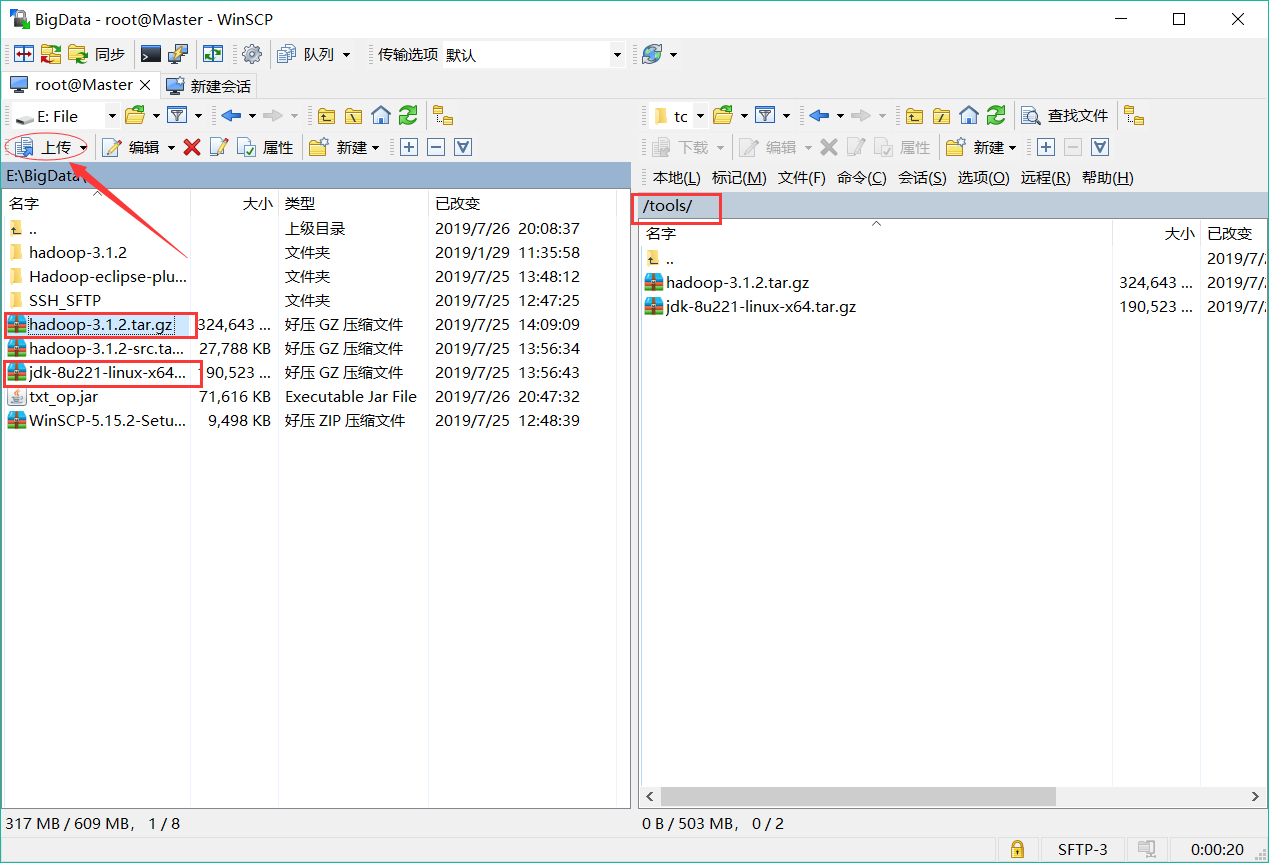1269x863 pixels.
Task: Open the local drive E: File dropdown
Action: coord(66,116)
